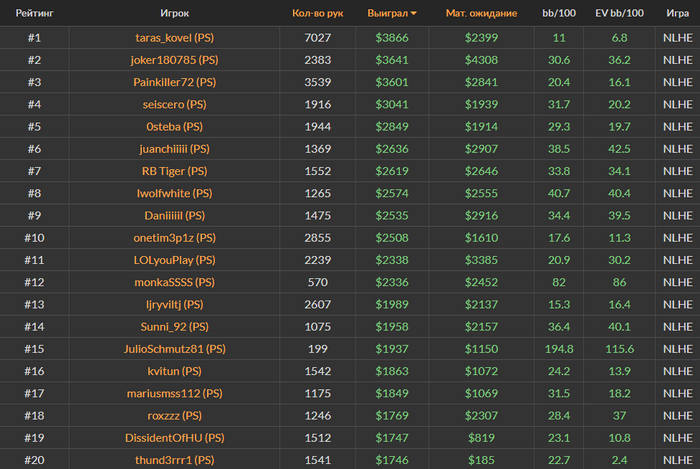Screen dimensions: 700x469
Task: Sort table by Кол-во рук header
Action: click(x=317, y=14)
